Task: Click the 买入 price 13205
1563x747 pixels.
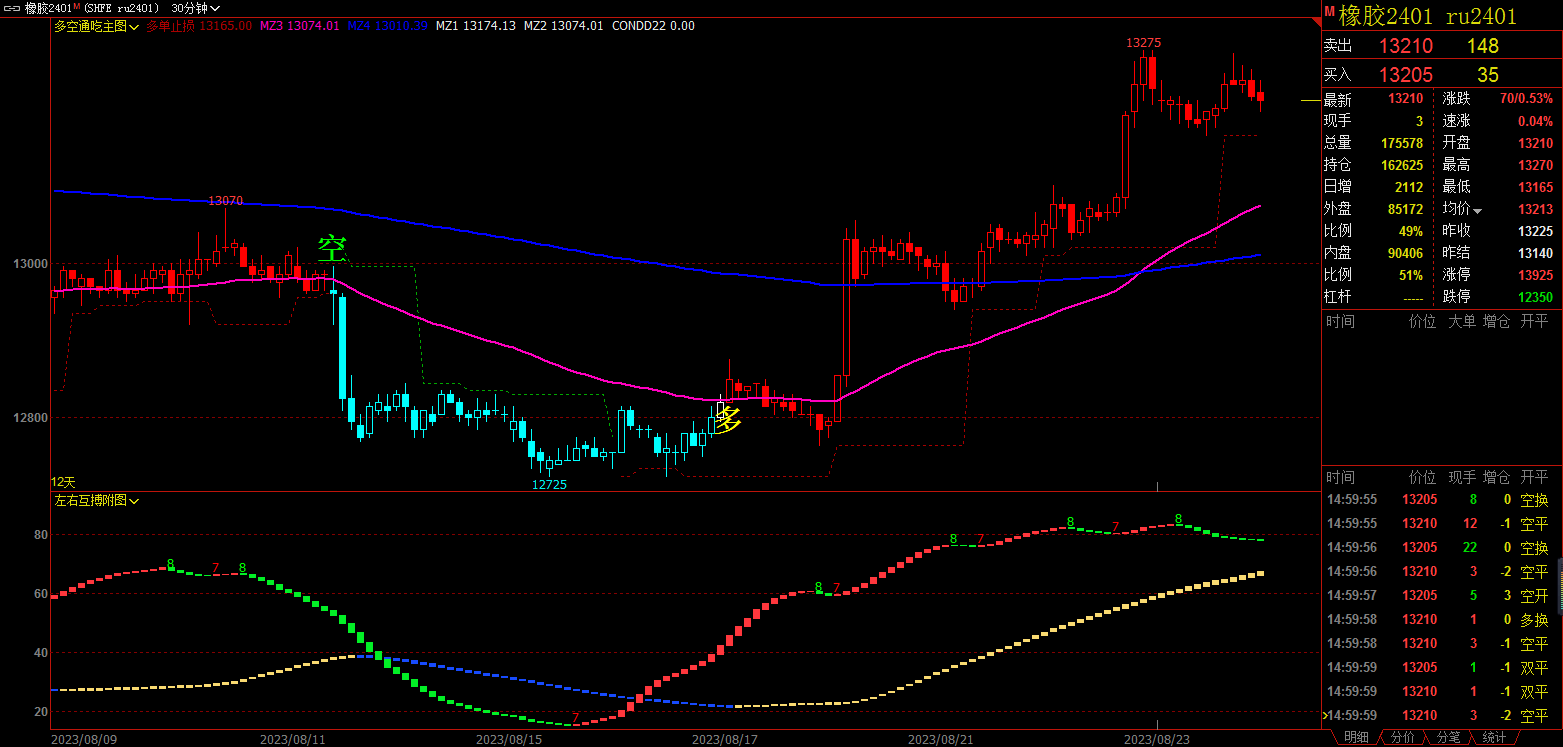Action: [x=1406, y=75]
